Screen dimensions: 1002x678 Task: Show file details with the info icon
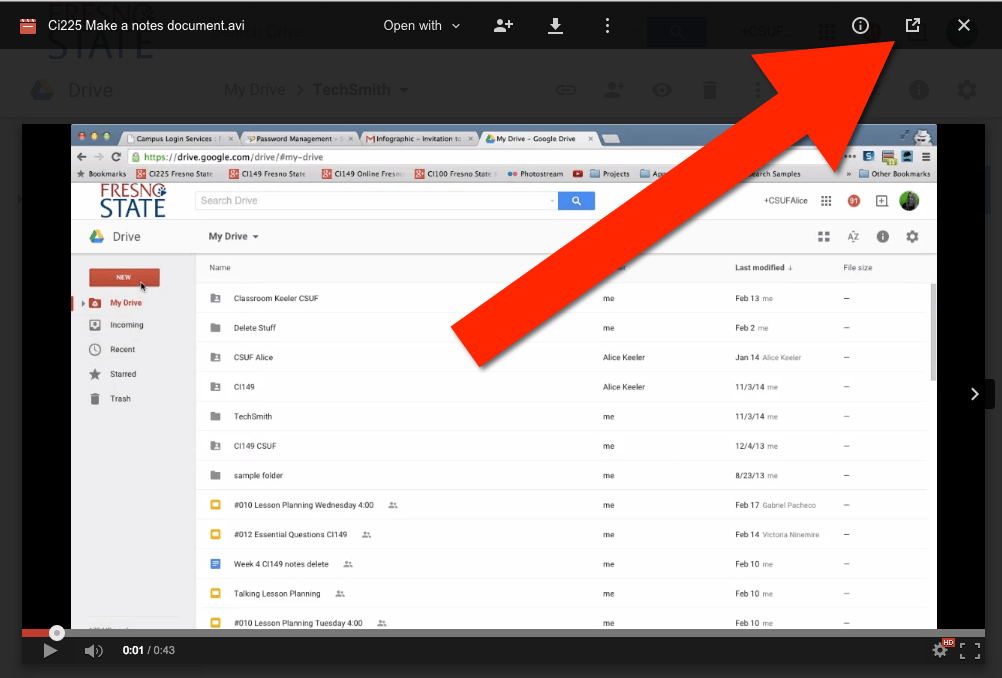(x=860, y=26)
